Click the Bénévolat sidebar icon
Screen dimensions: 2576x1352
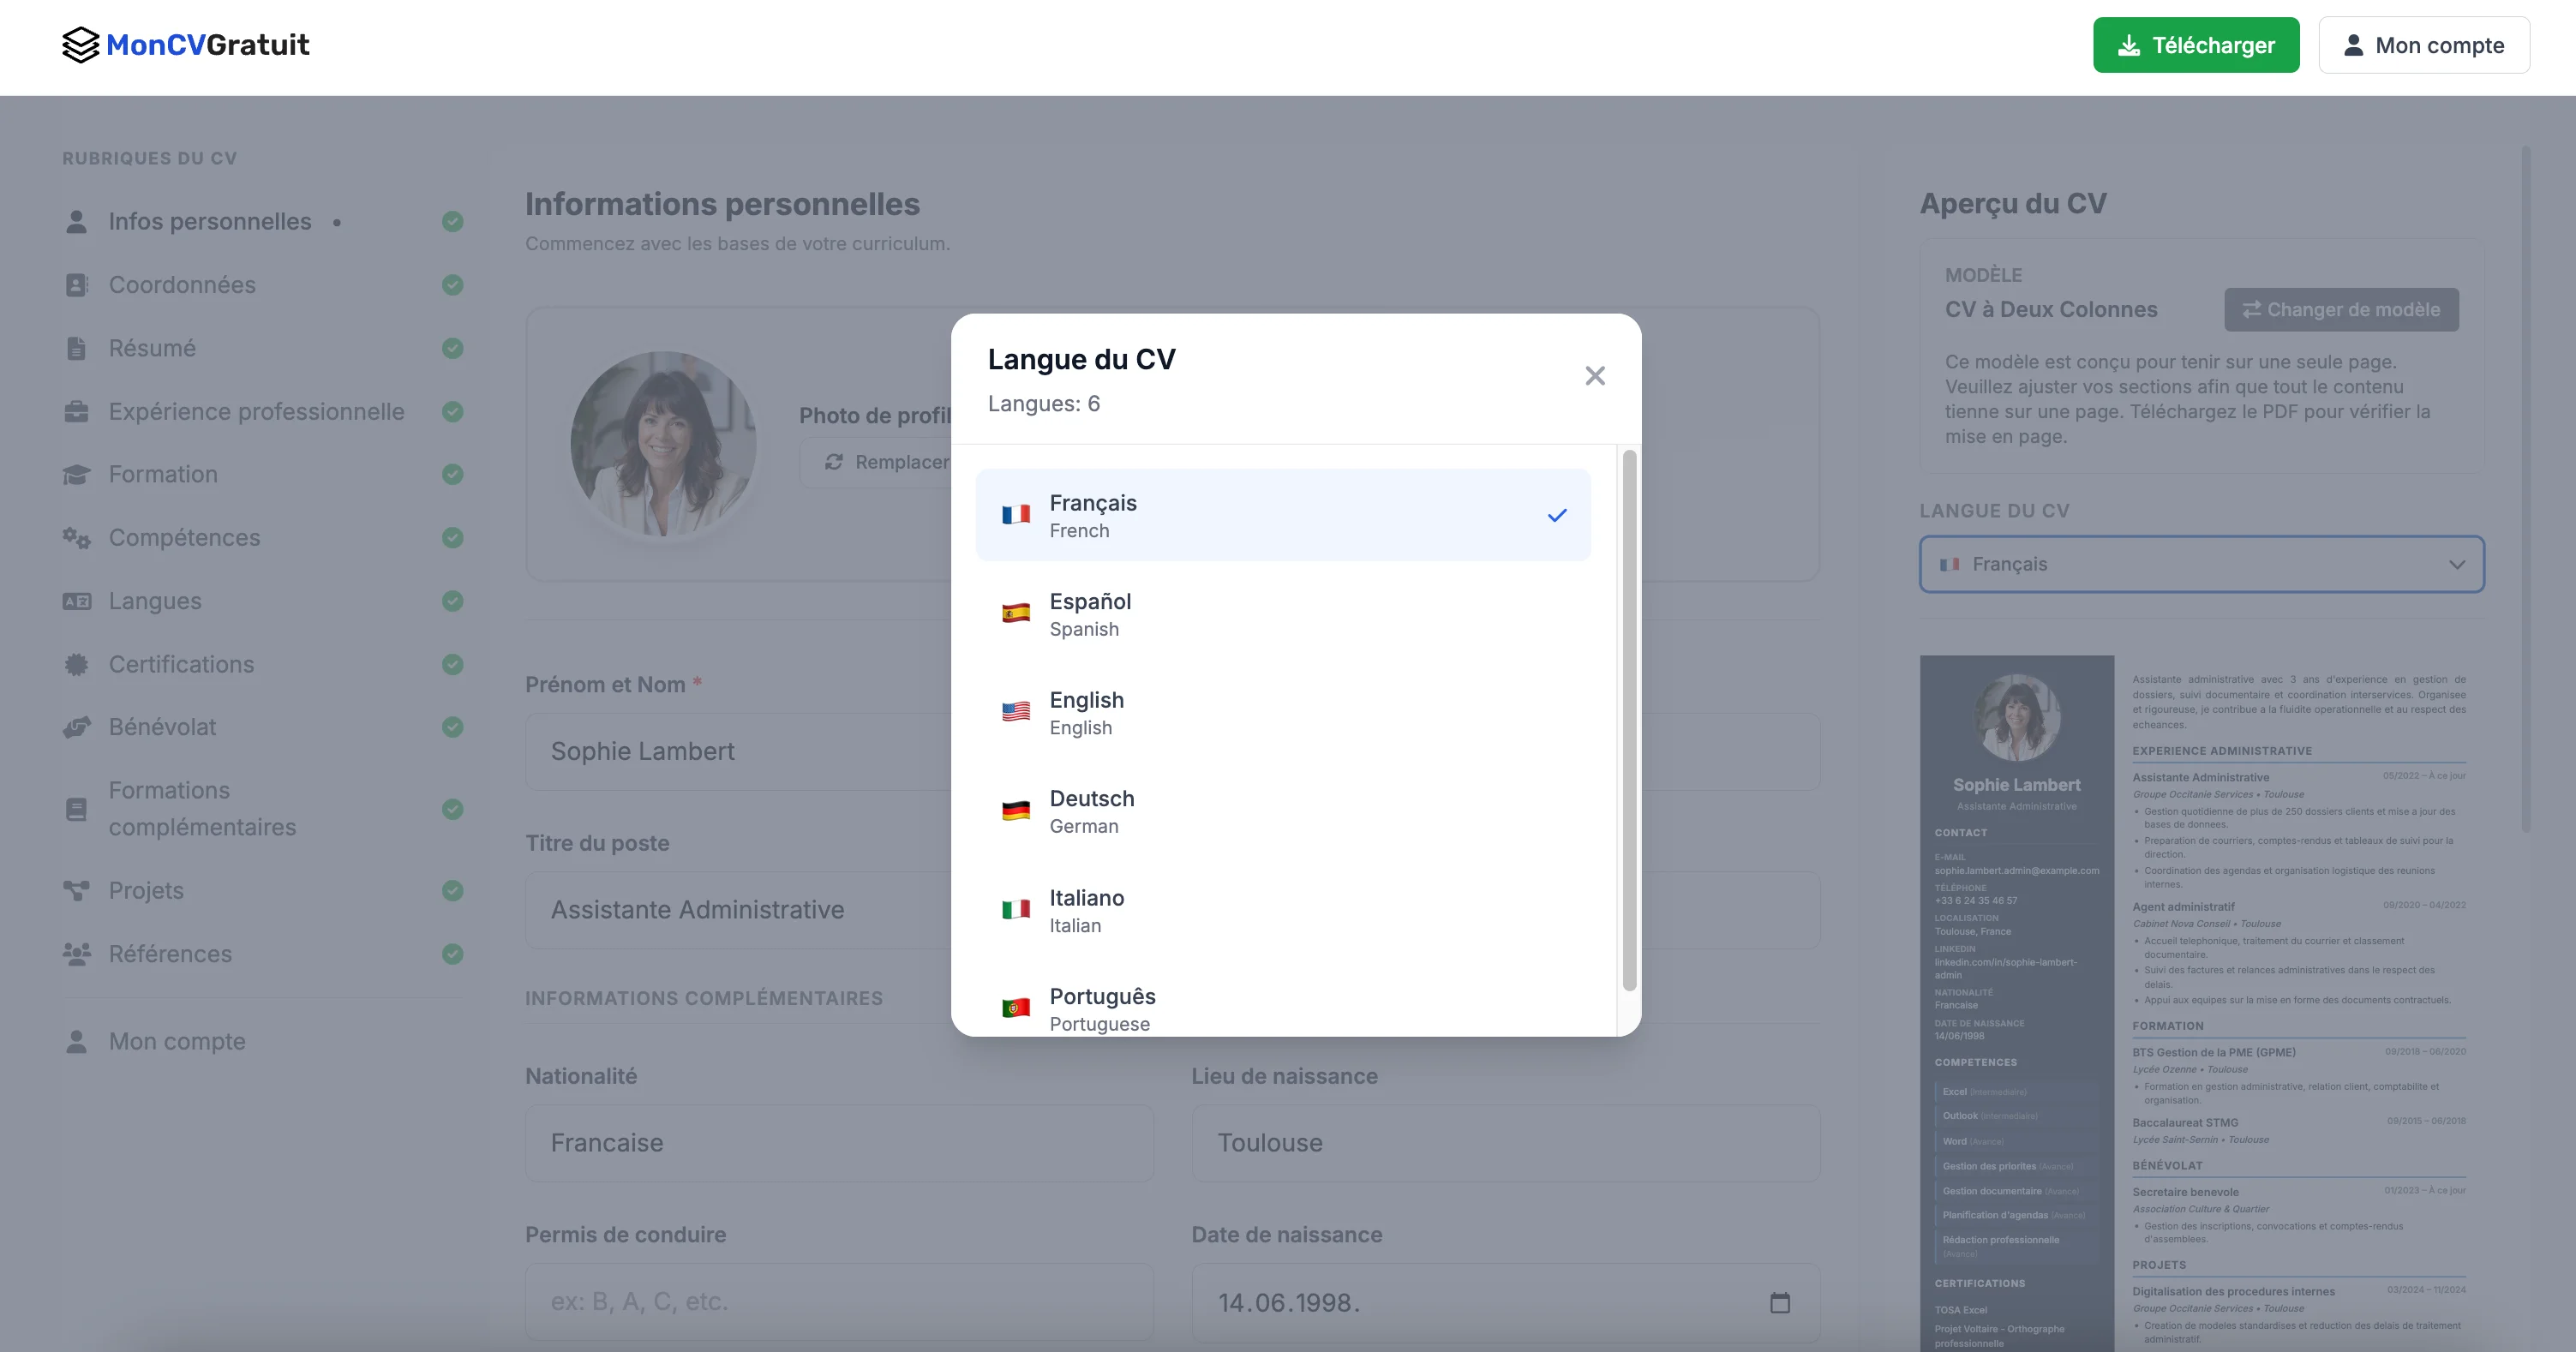[x=78, y=727]
